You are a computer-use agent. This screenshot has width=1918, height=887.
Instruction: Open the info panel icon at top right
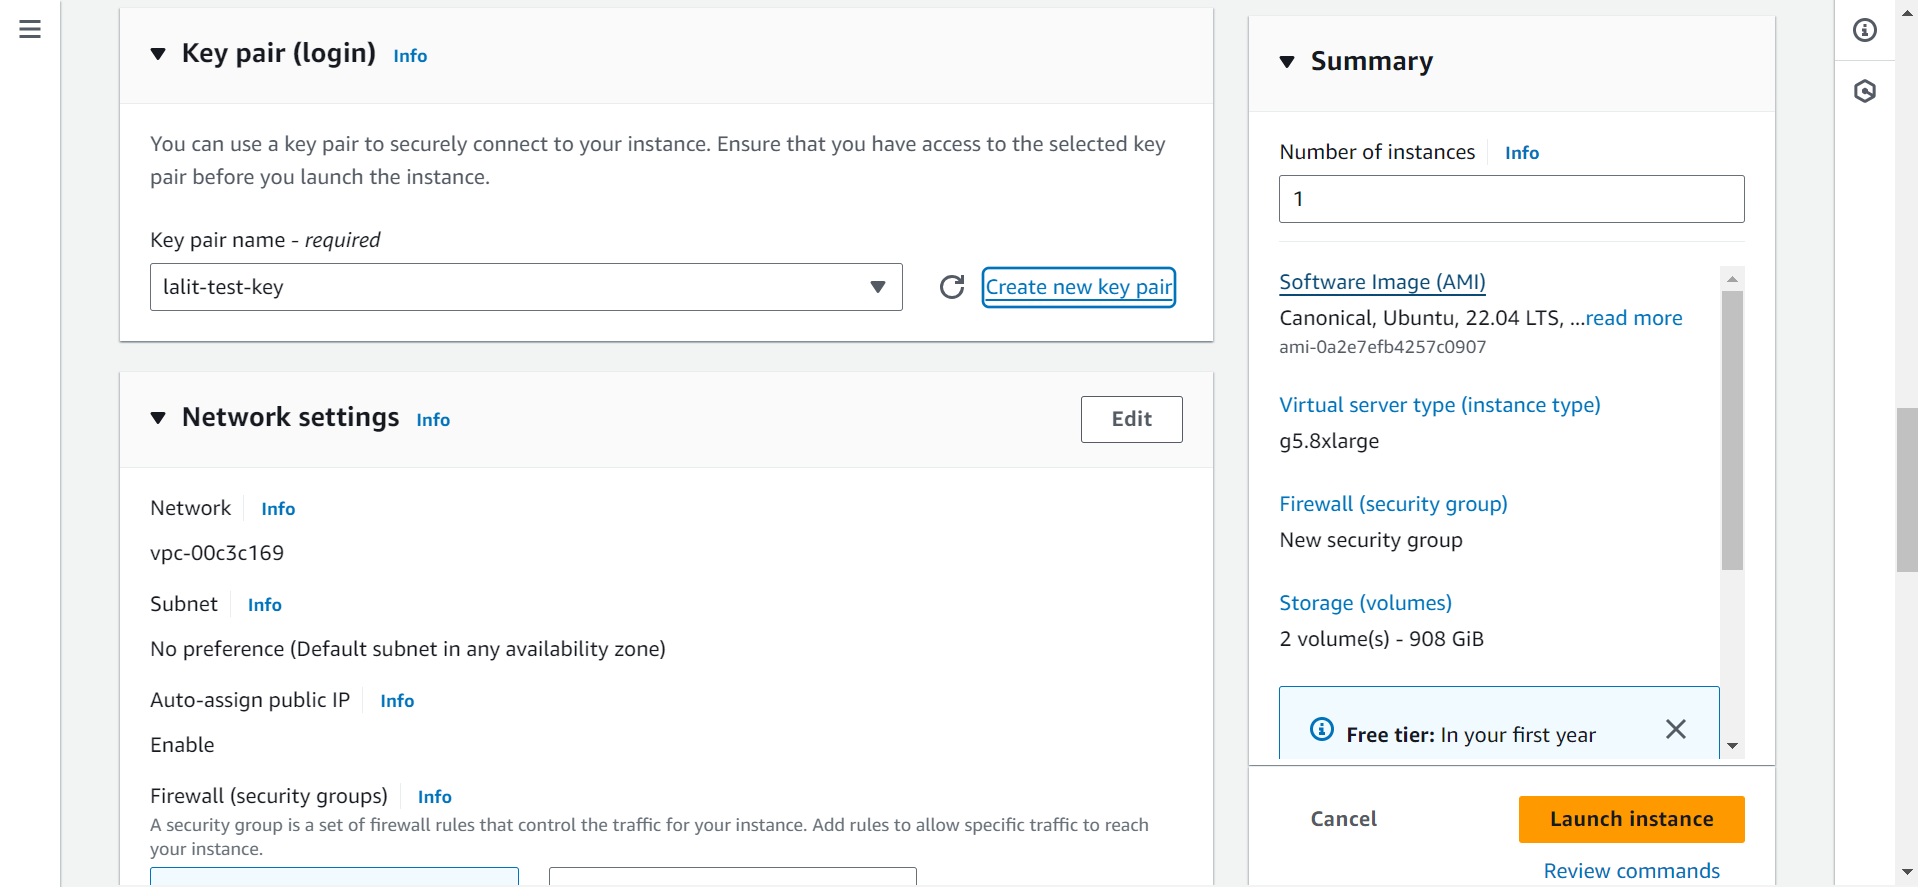point(1864,30)
